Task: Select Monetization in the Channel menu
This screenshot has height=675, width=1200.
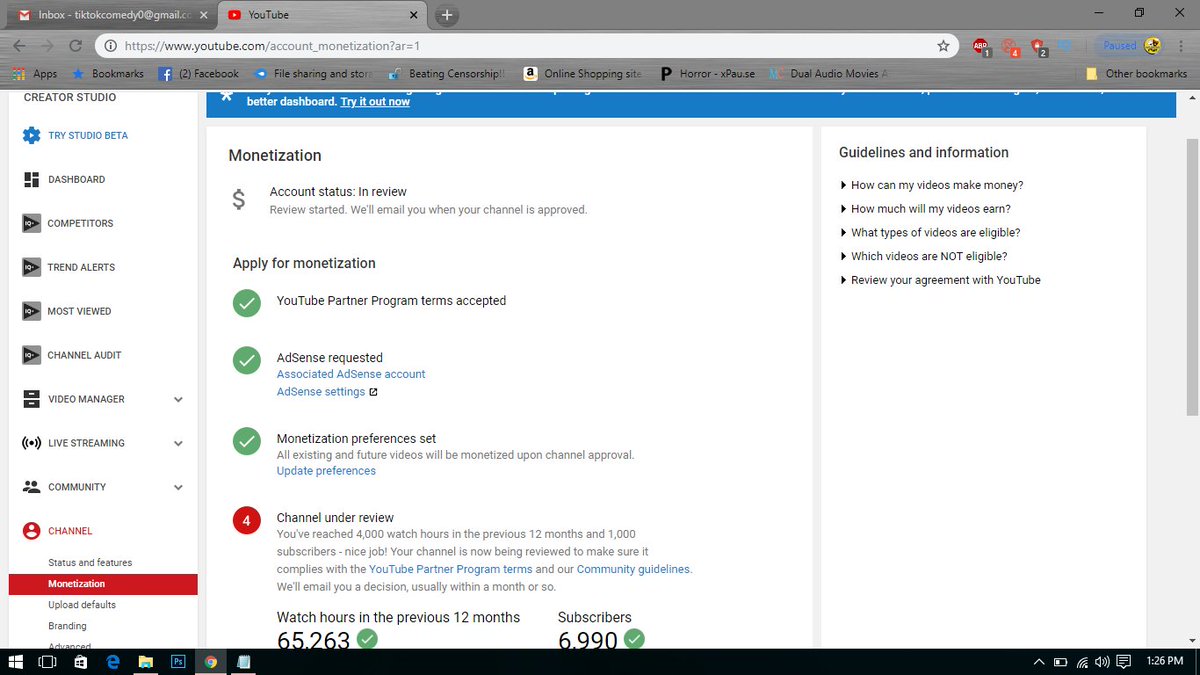Action: click(103, 584)
